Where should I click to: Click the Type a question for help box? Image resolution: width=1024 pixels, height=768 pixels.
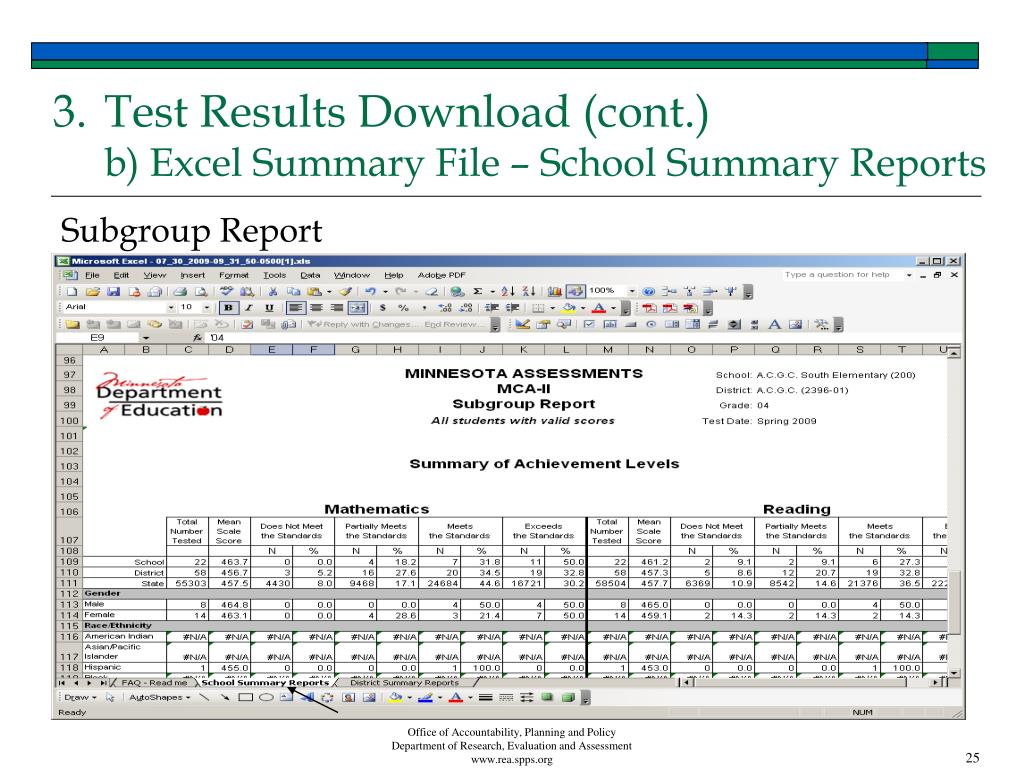(842, 275)
